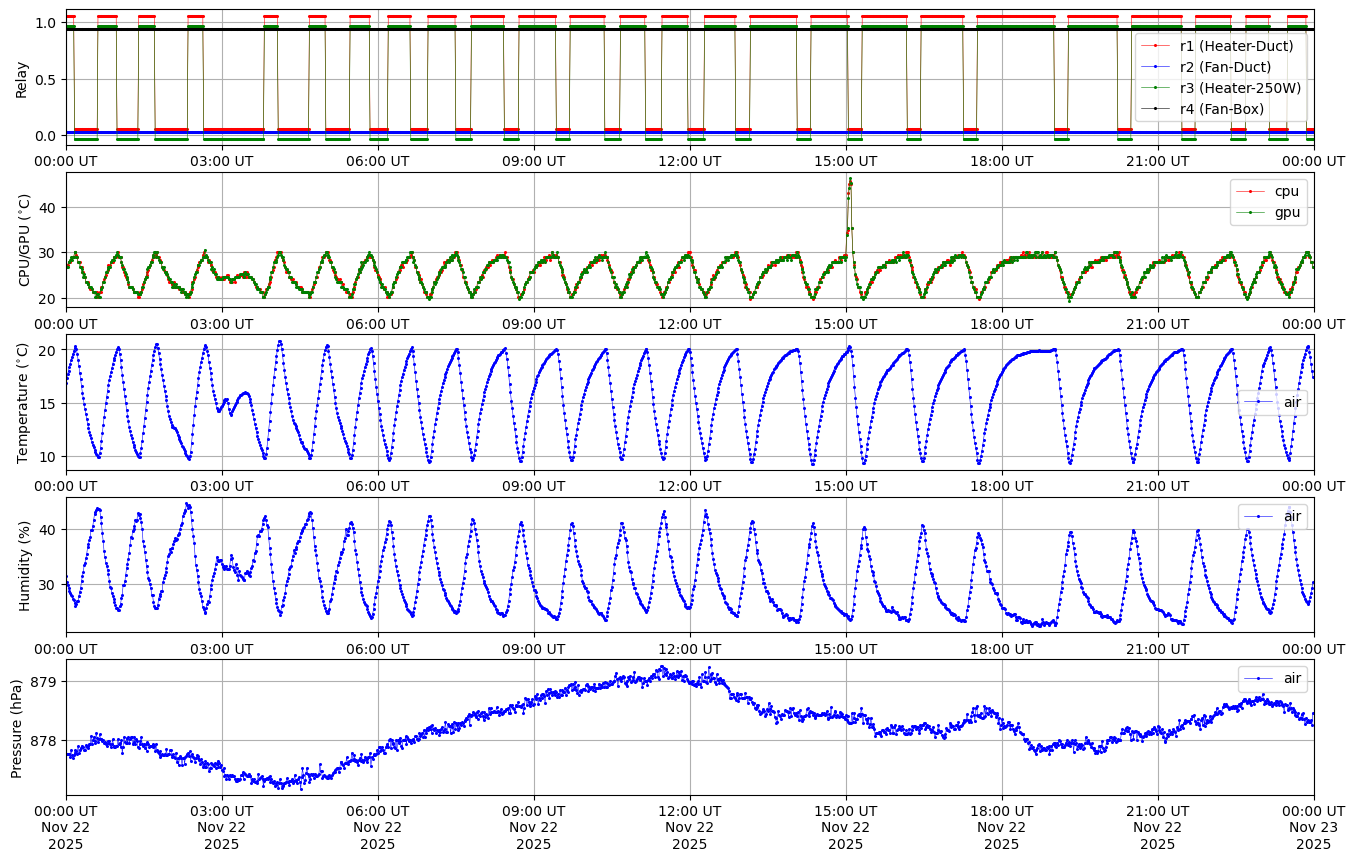Click the CPU/GPU temperature spike near 15:00
This screenshot has width=1355, height=861.
(850, 182)
